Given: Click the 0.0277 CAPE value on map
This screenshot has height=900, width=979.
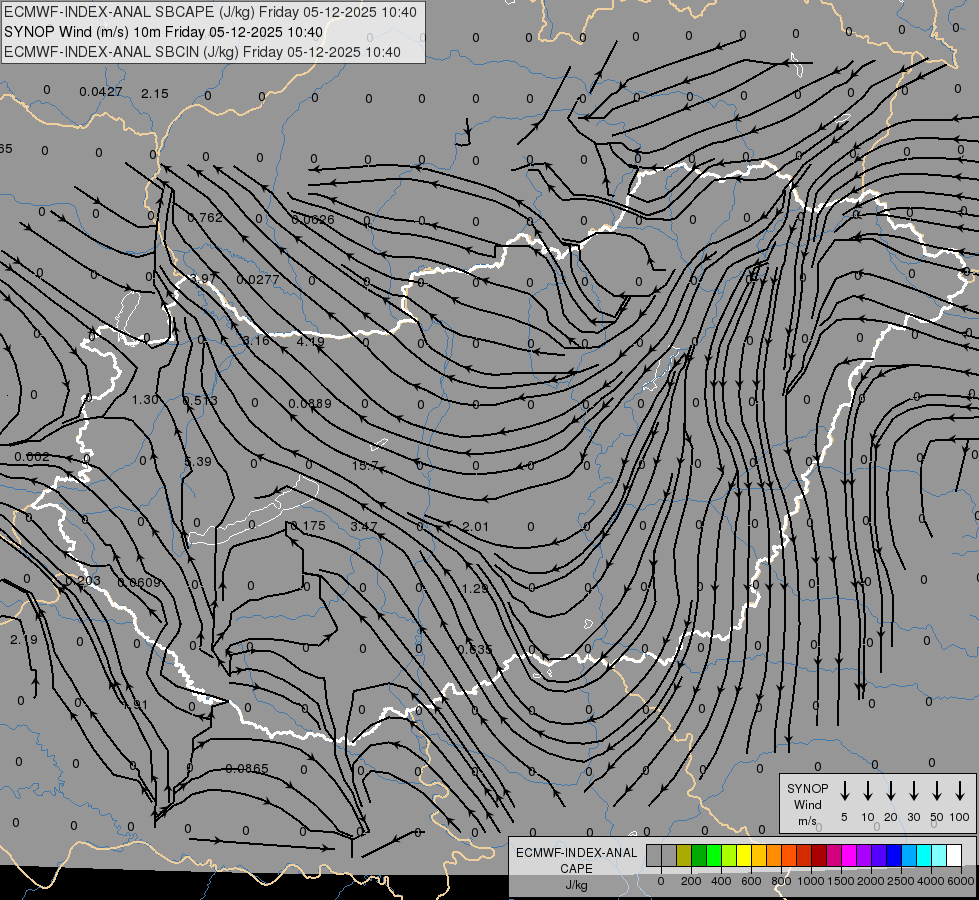Looking at the screenshot, I should click(258, 279).
